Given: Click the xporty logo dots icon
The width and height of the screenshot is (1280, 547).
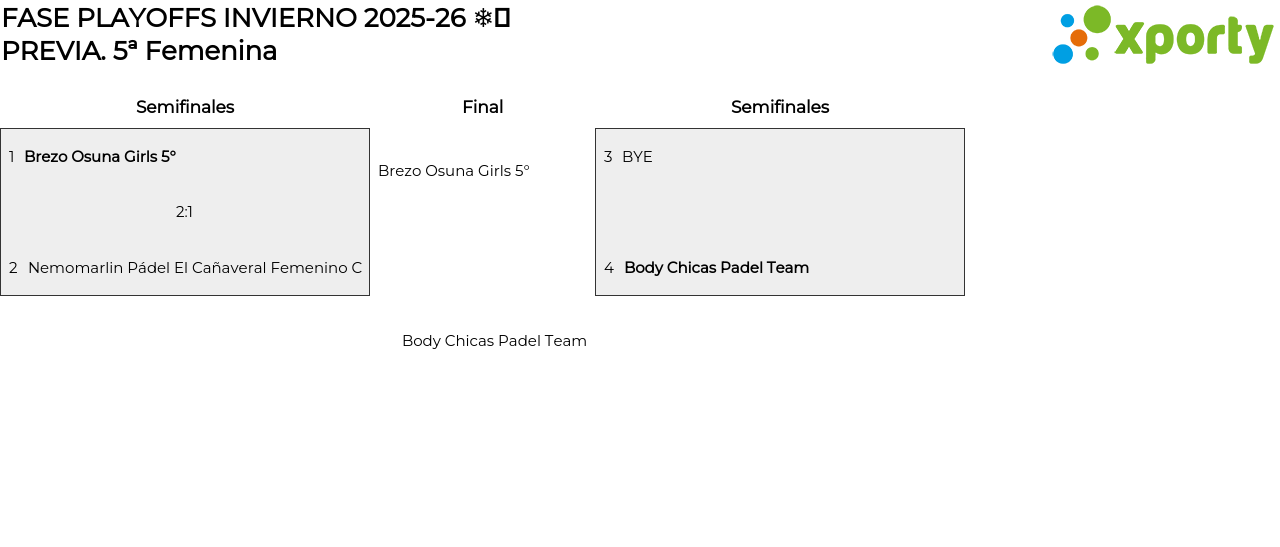Looking at the screenshot, I should (1080, 36).
